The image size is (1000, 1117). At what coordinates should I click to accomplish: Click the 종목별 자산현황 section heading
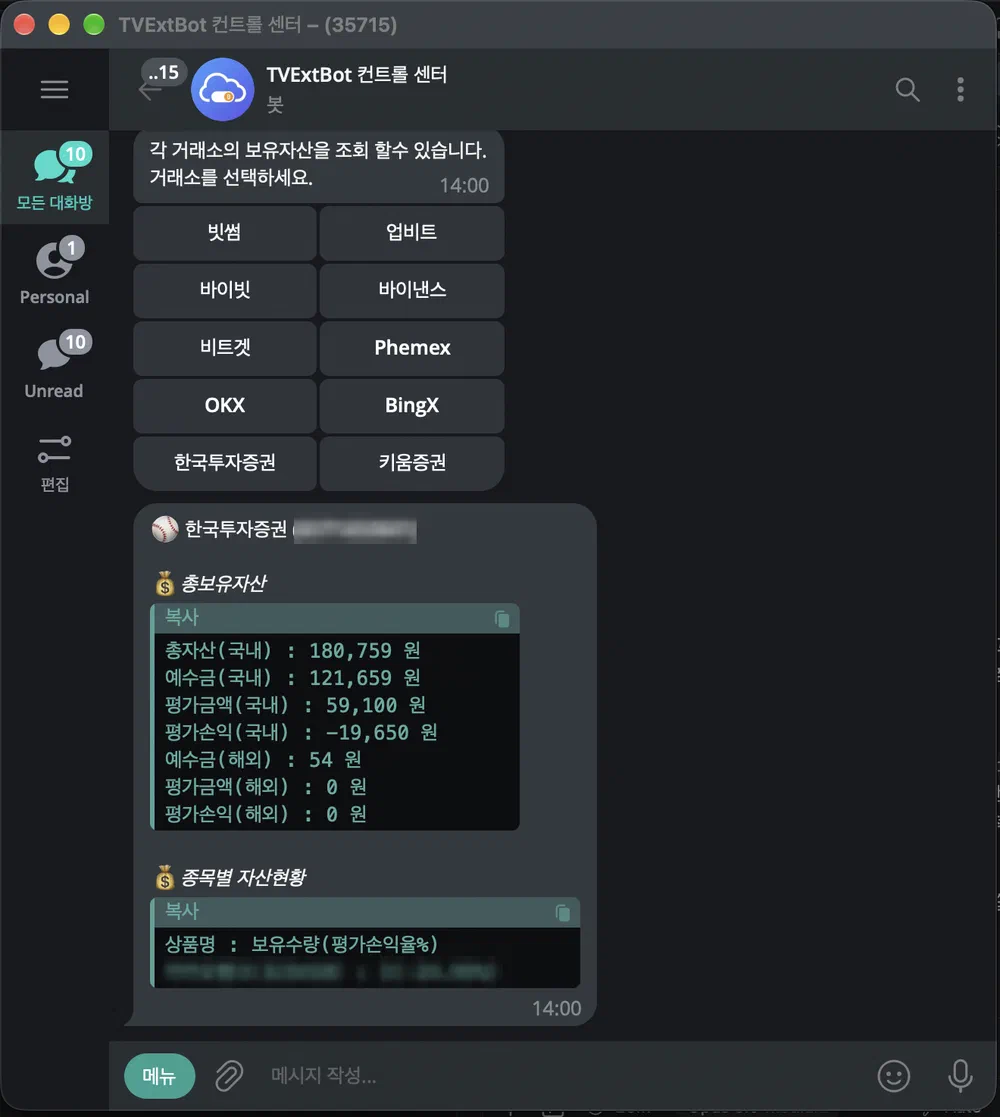coord(244,877)
